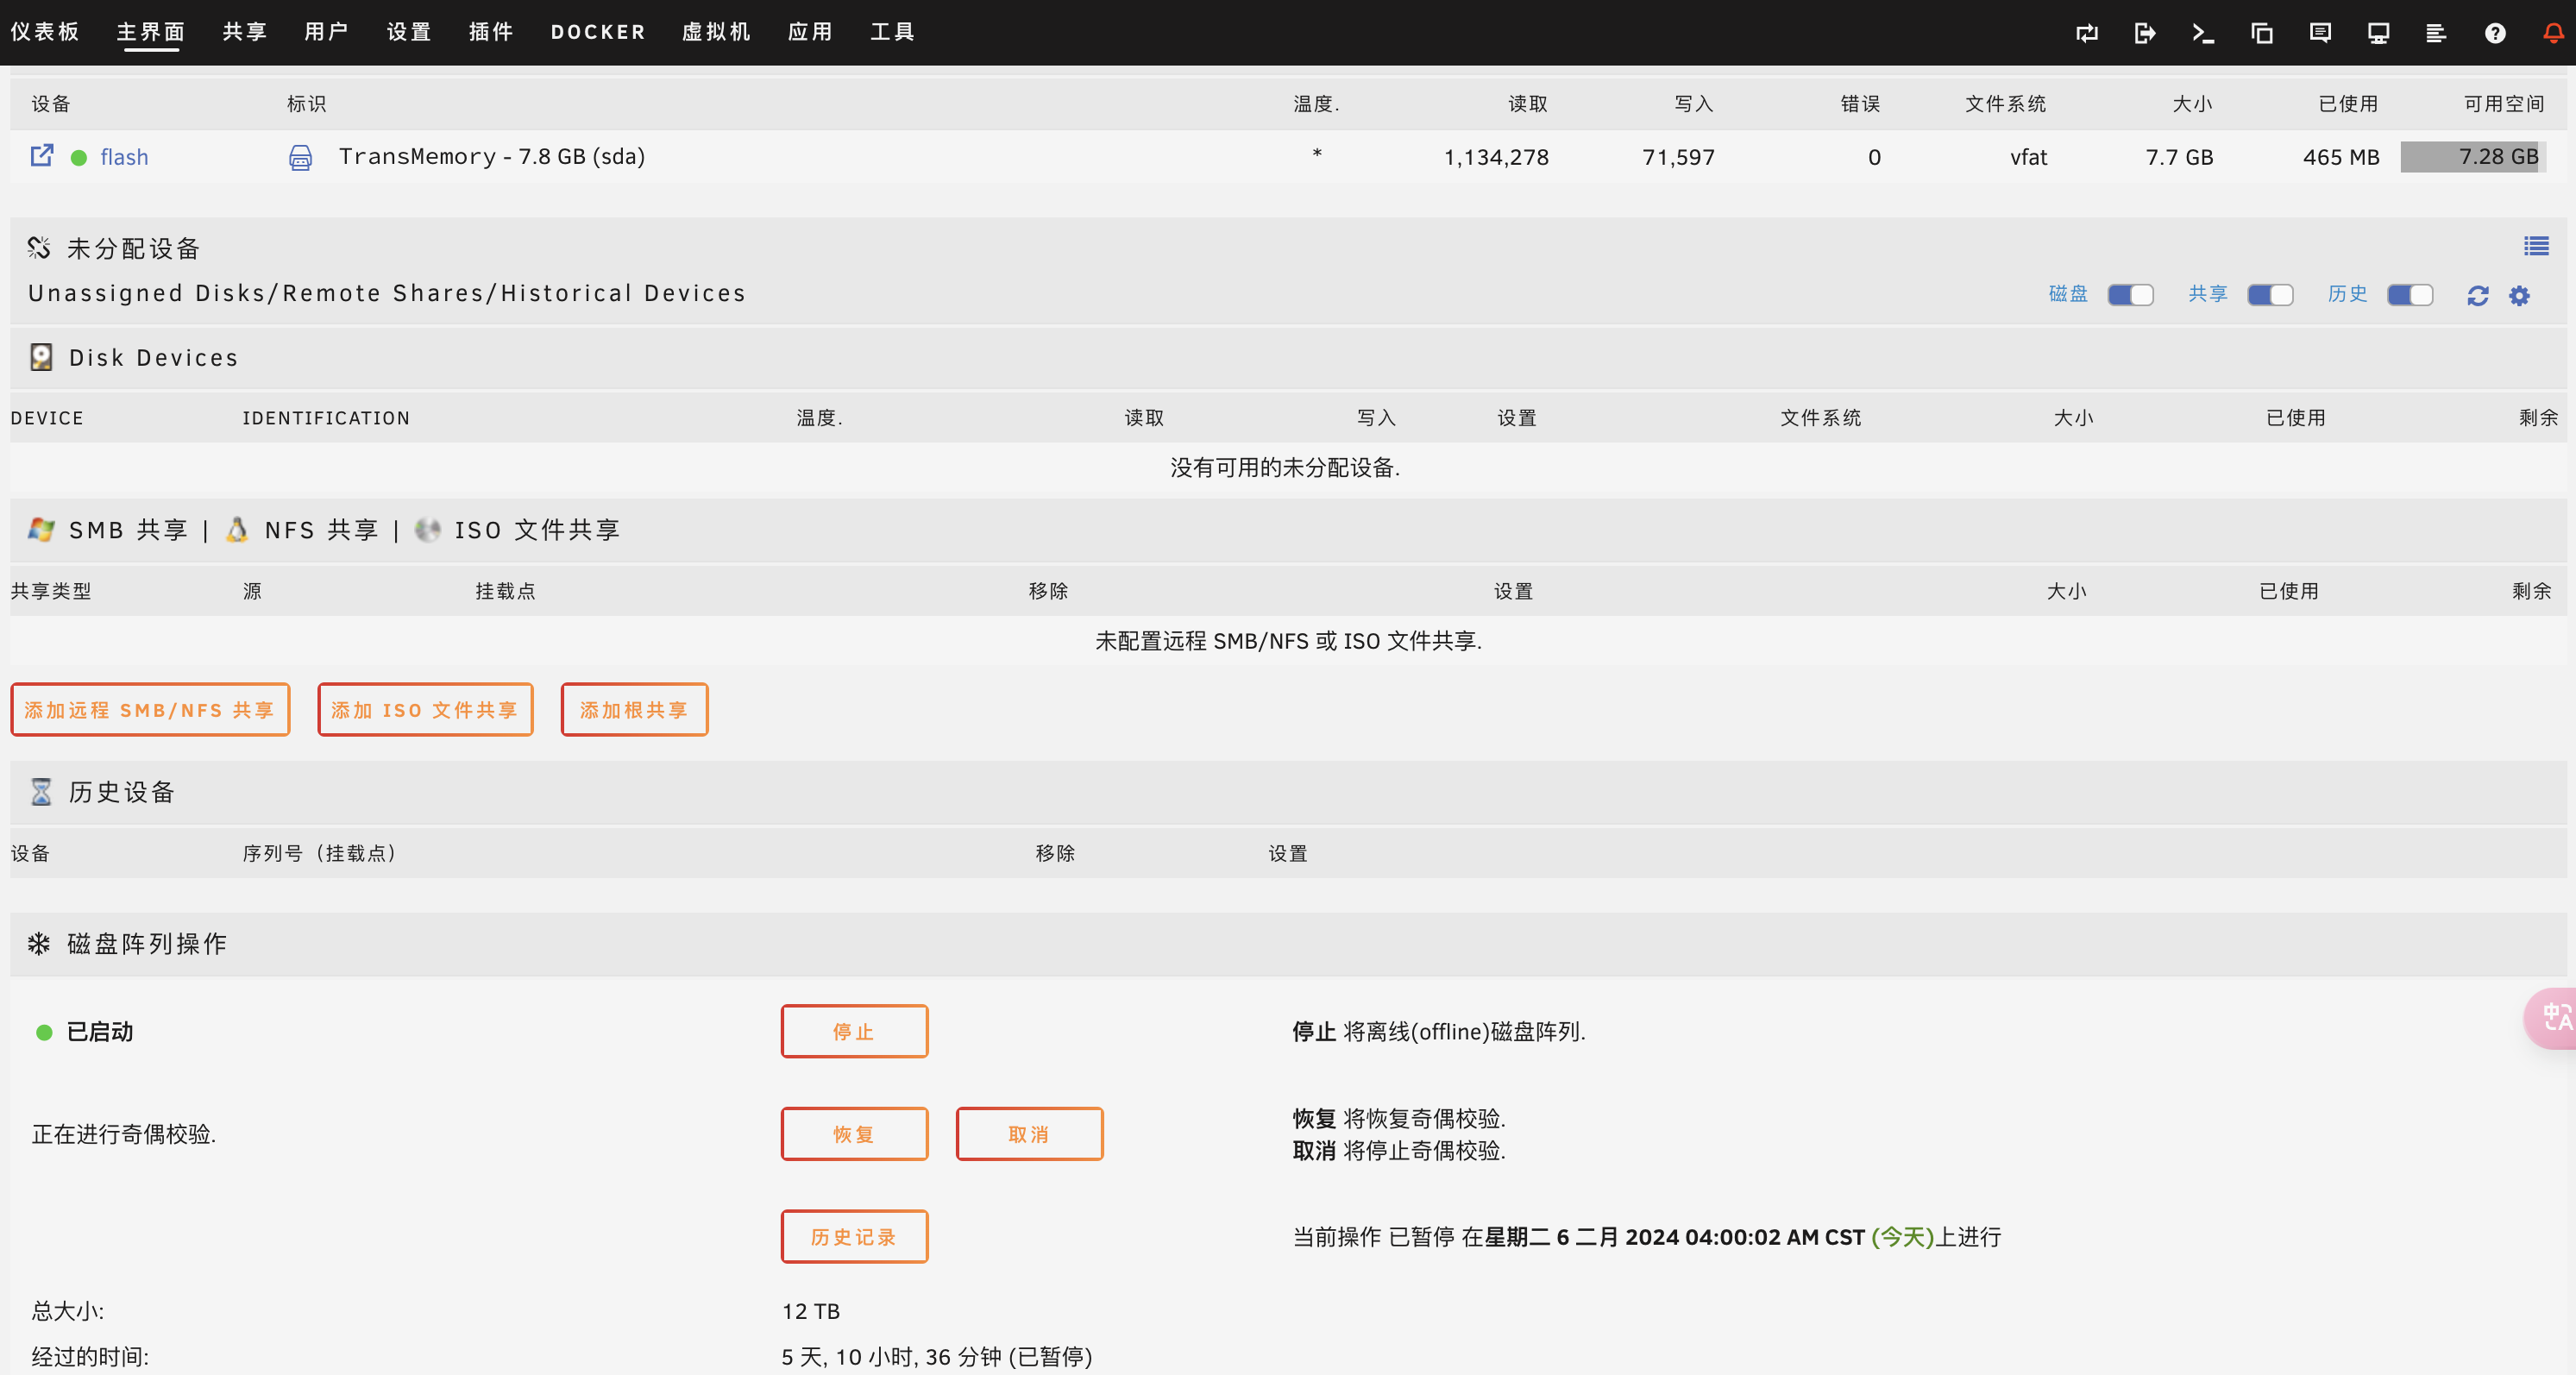Open Unassigned Devices settings gear icon

[2519, 295]
